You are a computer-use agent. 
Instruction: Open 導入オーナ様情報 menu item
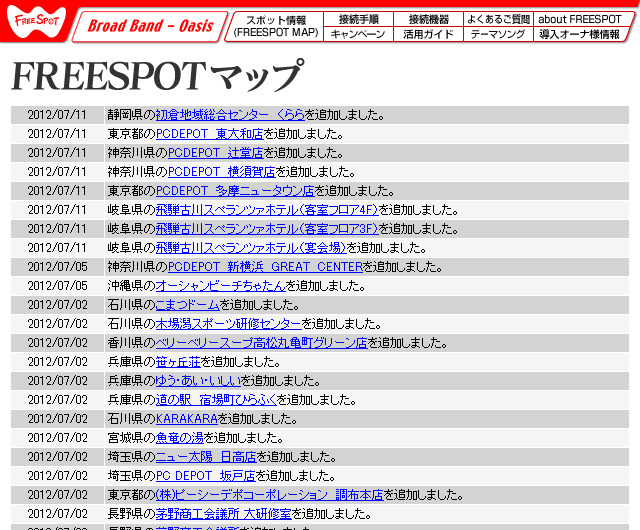click(580, 34)
